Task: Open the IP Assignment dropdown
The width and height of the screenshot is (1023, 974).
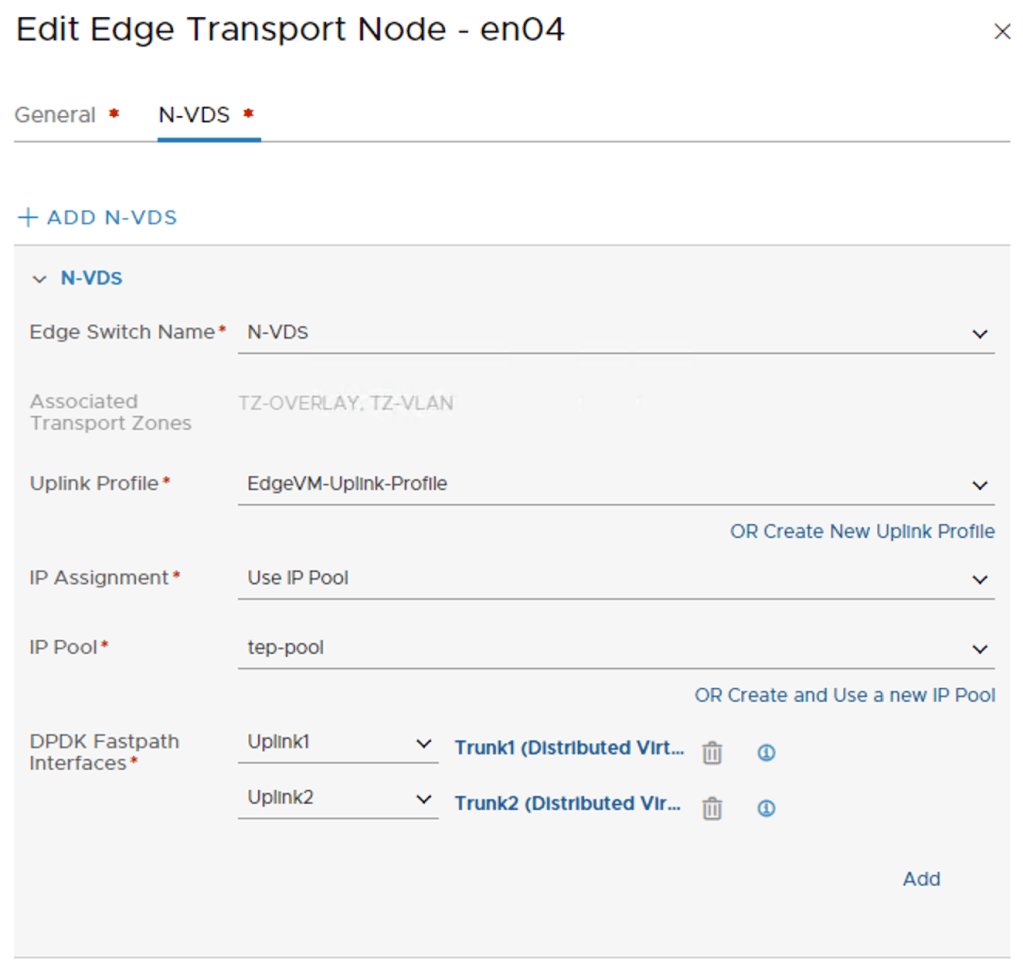Action: click(981, 579)
